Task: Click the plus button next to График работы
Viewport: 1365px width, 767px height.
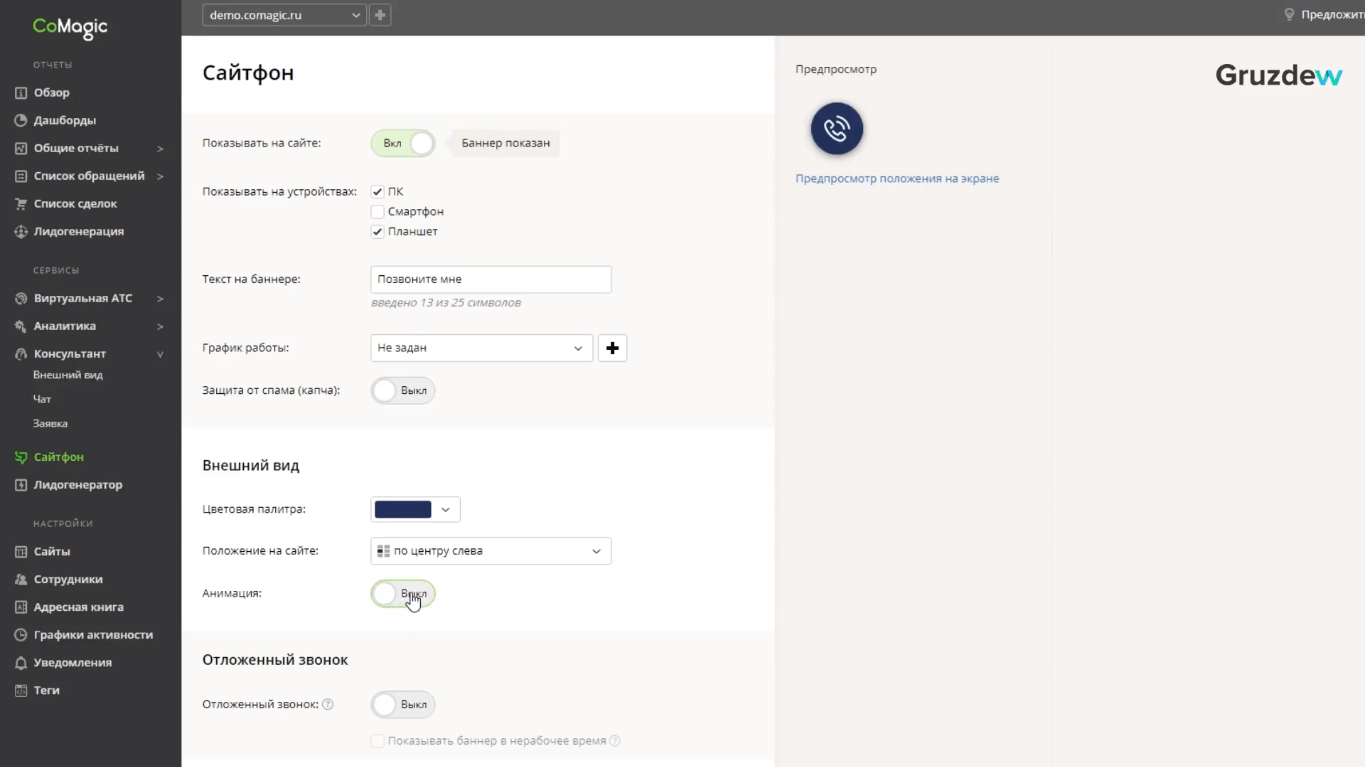Action: [612, 348]
